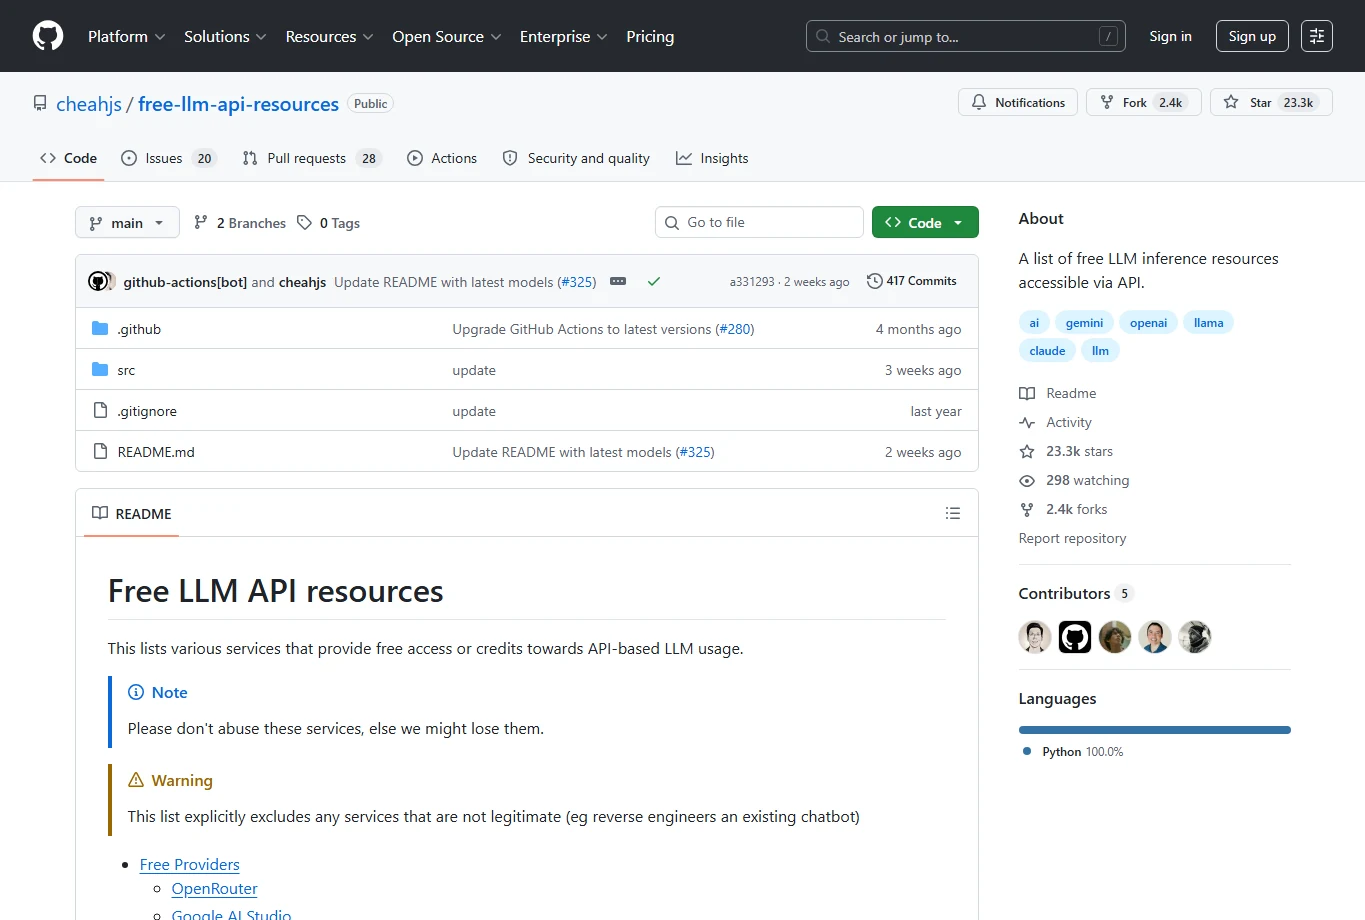Expand the Platform menu
This screenshot has width=1365, height=920.
[x=127, y=36]
